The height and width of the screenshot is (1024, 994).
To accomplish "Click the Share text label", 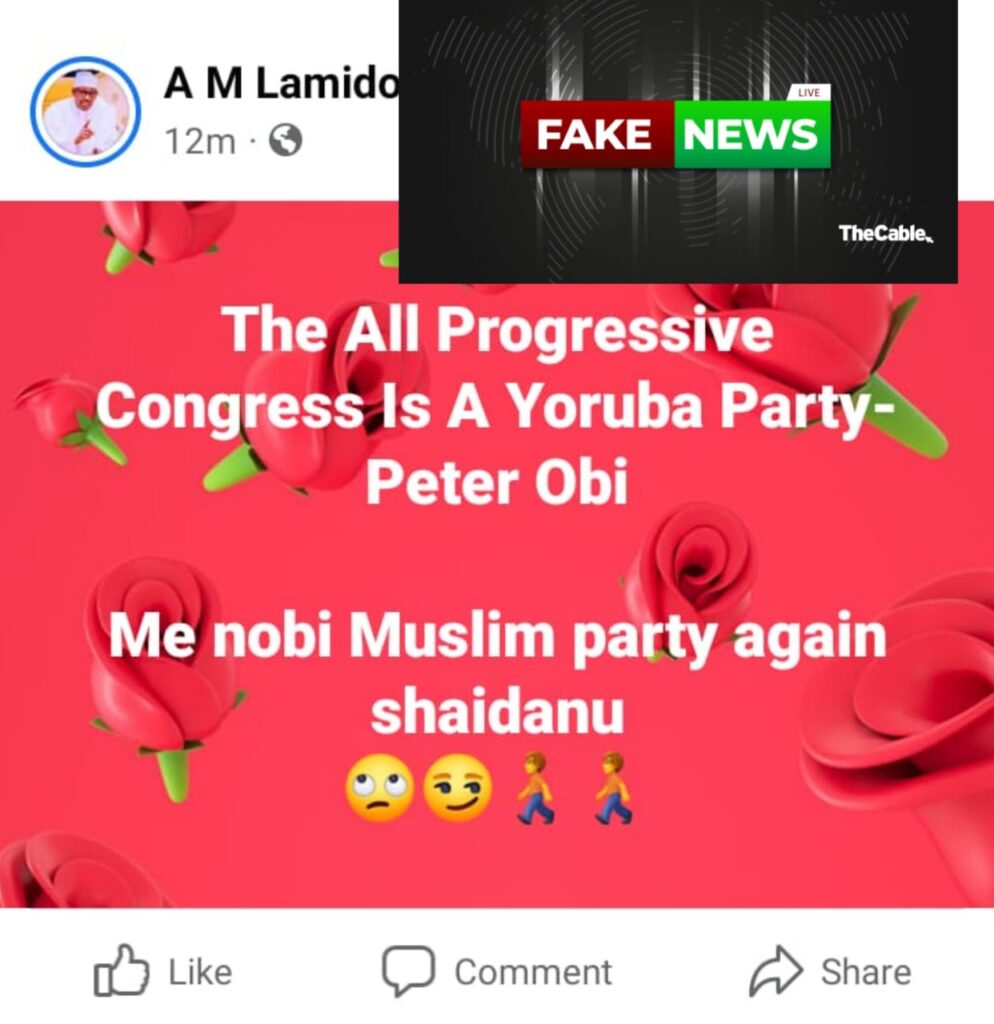I will click(866, 972).
